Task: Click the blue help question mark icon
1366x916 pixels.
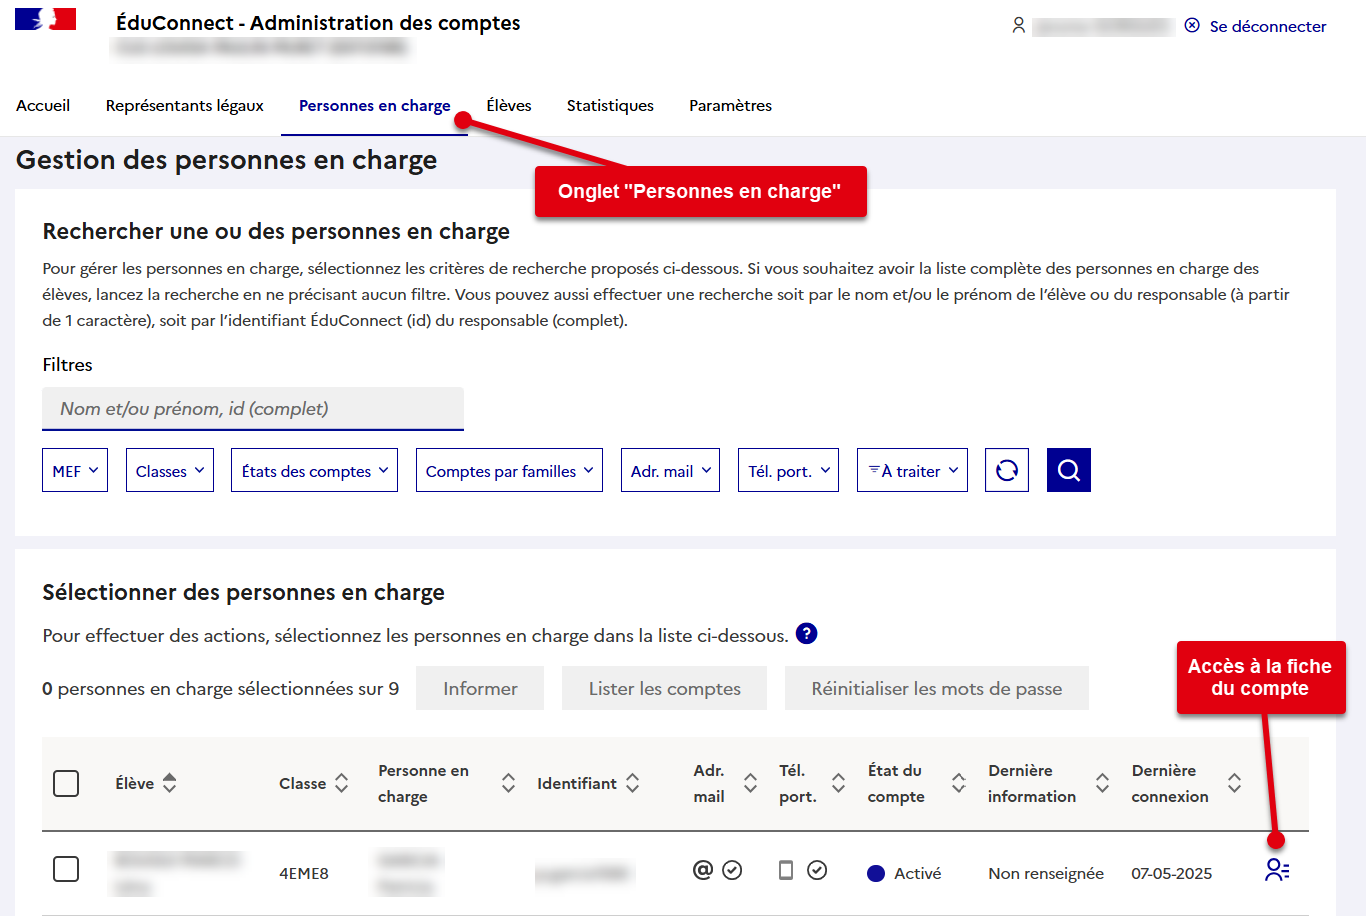Action: pos(807,633)
